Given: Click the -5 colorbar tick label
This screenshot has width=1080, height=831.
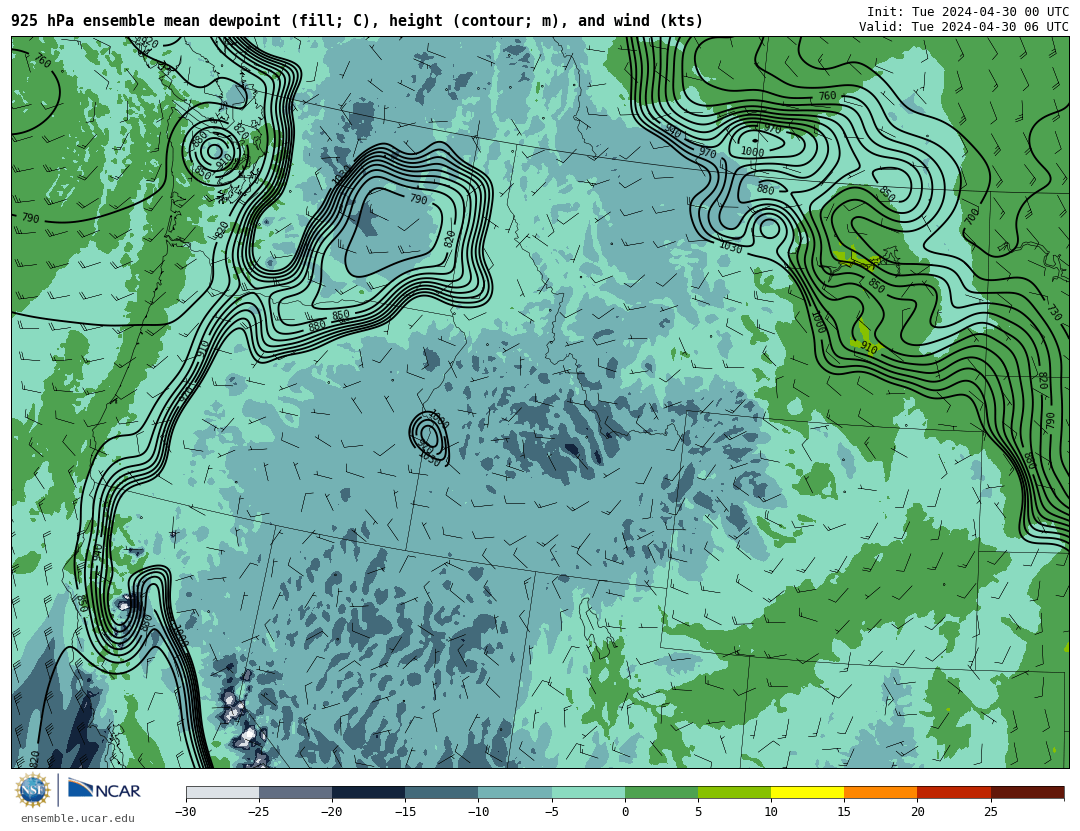Looking at the screenshot, I should pos(552,812).
